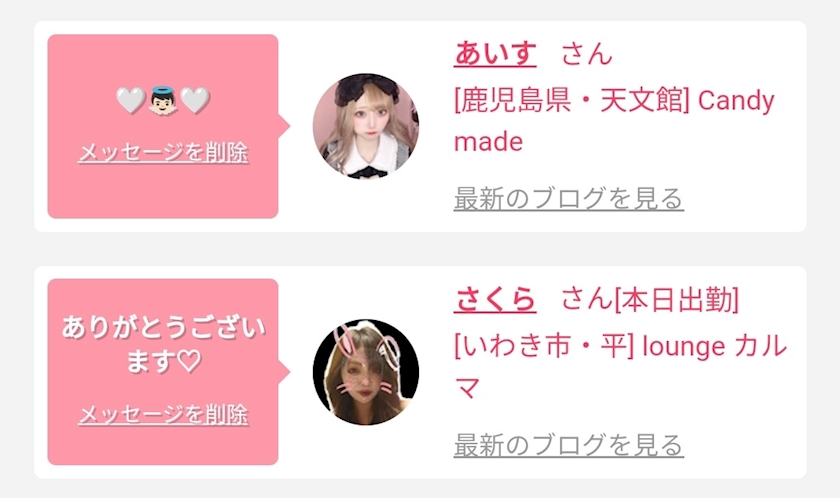840x498 pixels.
Task: Open the あいす profile name link
Action: pos(495,54)
